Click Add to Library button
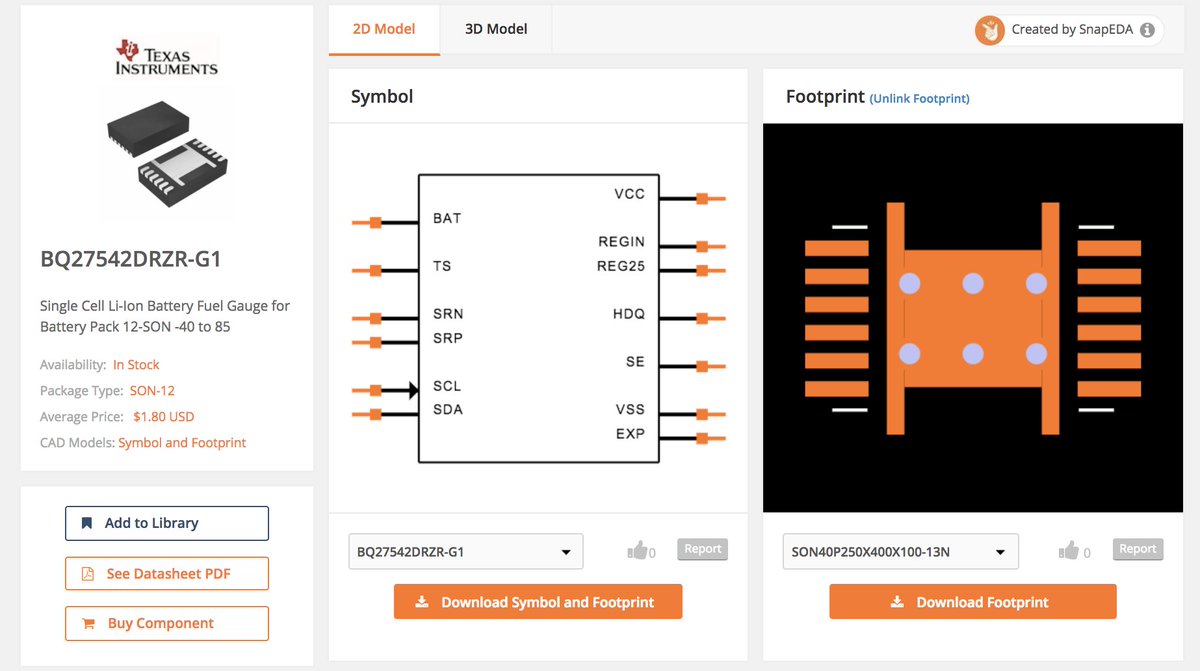Image resolution: width=1200 pixels, height=671 pixels. (167, 523)
